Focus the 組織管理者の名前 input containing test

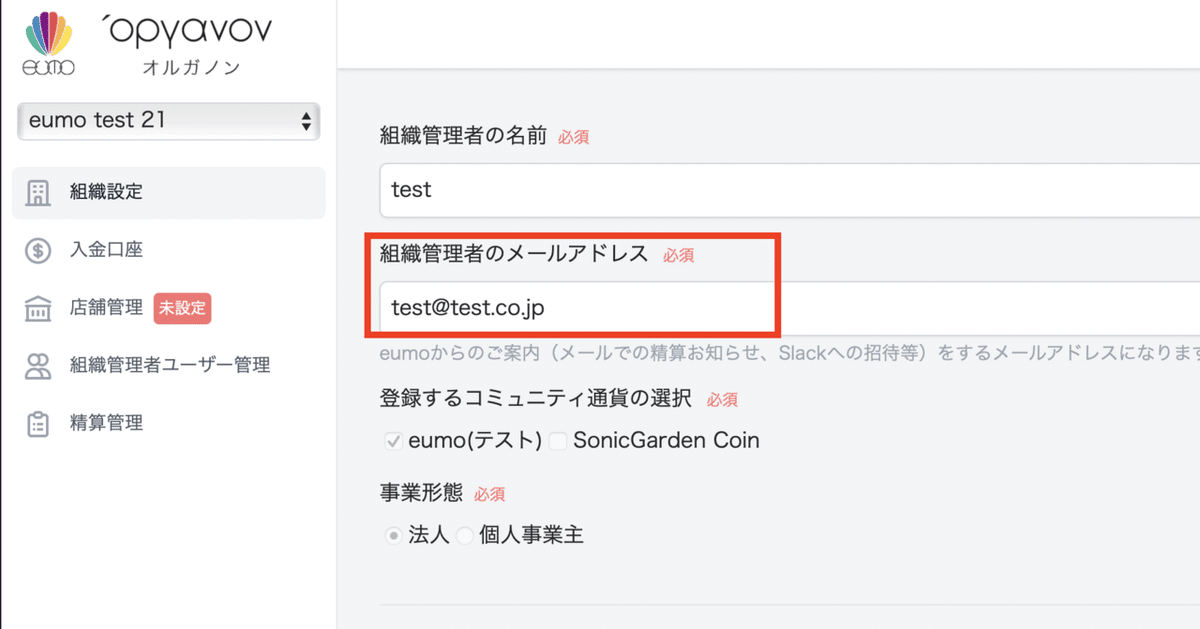[789, 190]
